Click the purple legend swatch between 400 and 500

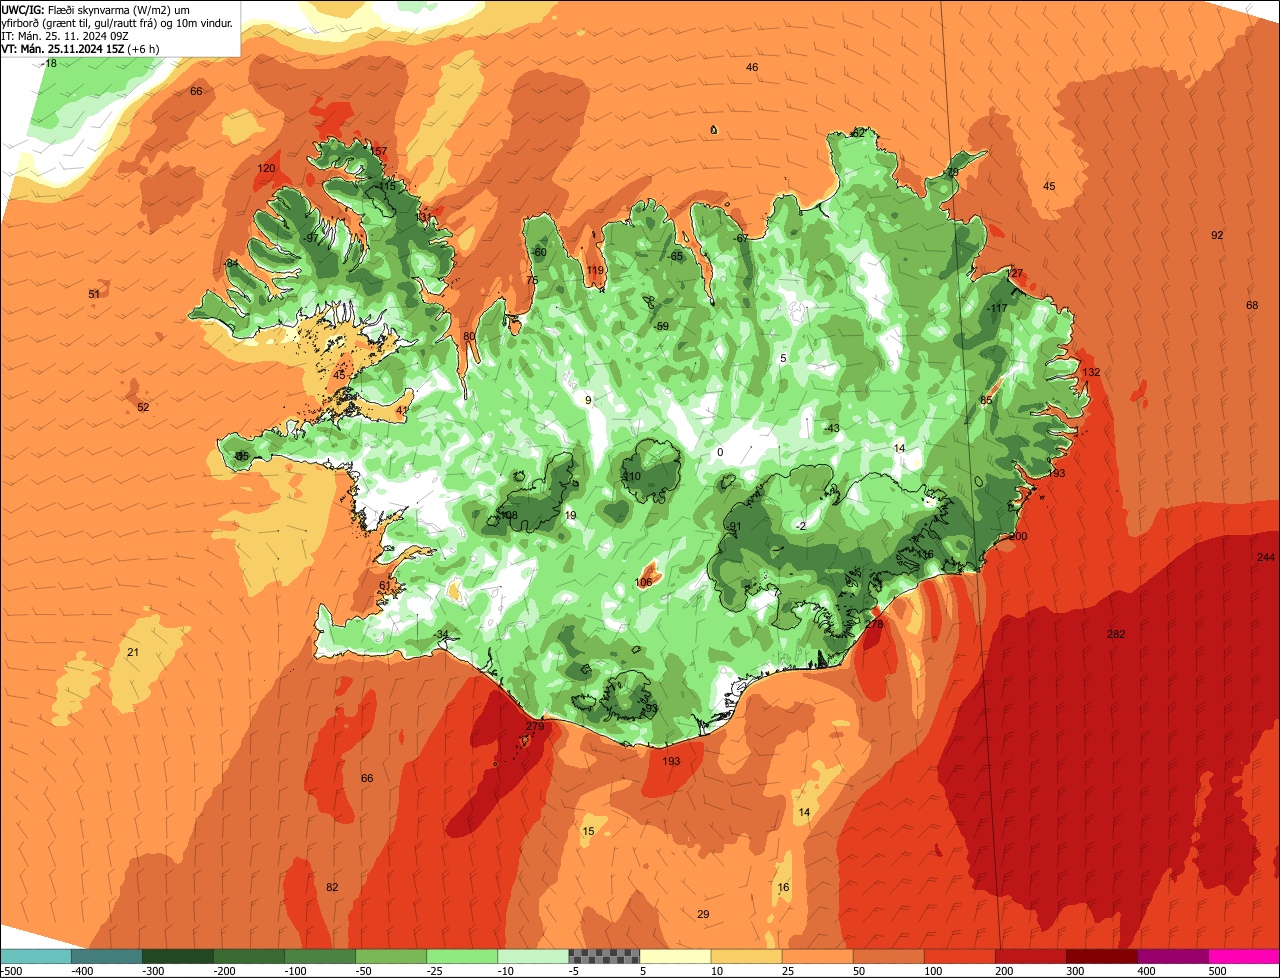[1173, 956]
